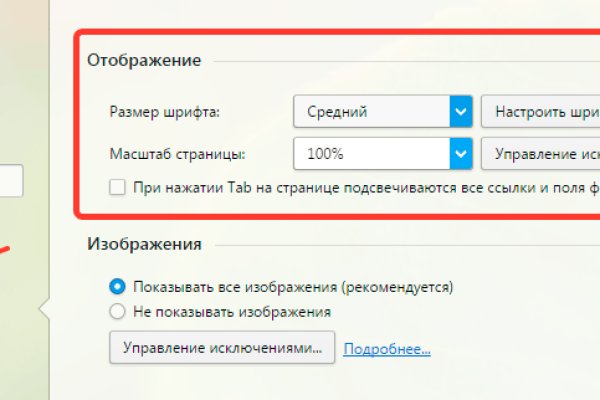
Task: Select 'Показывать все изображения (рекомендуется)' radio button
Action: (117, 287)
